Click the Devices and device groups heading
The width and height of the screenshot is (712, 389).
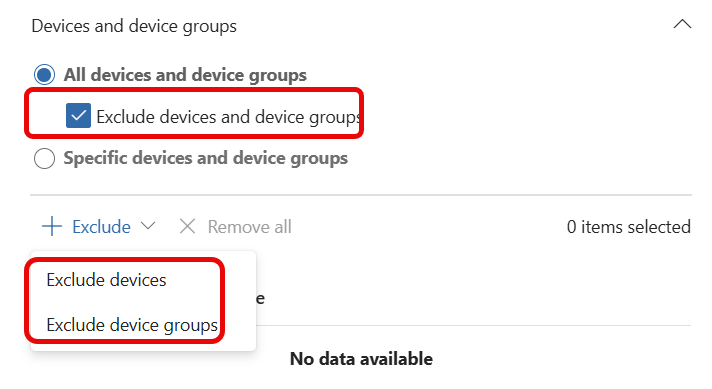click(134, 26)
